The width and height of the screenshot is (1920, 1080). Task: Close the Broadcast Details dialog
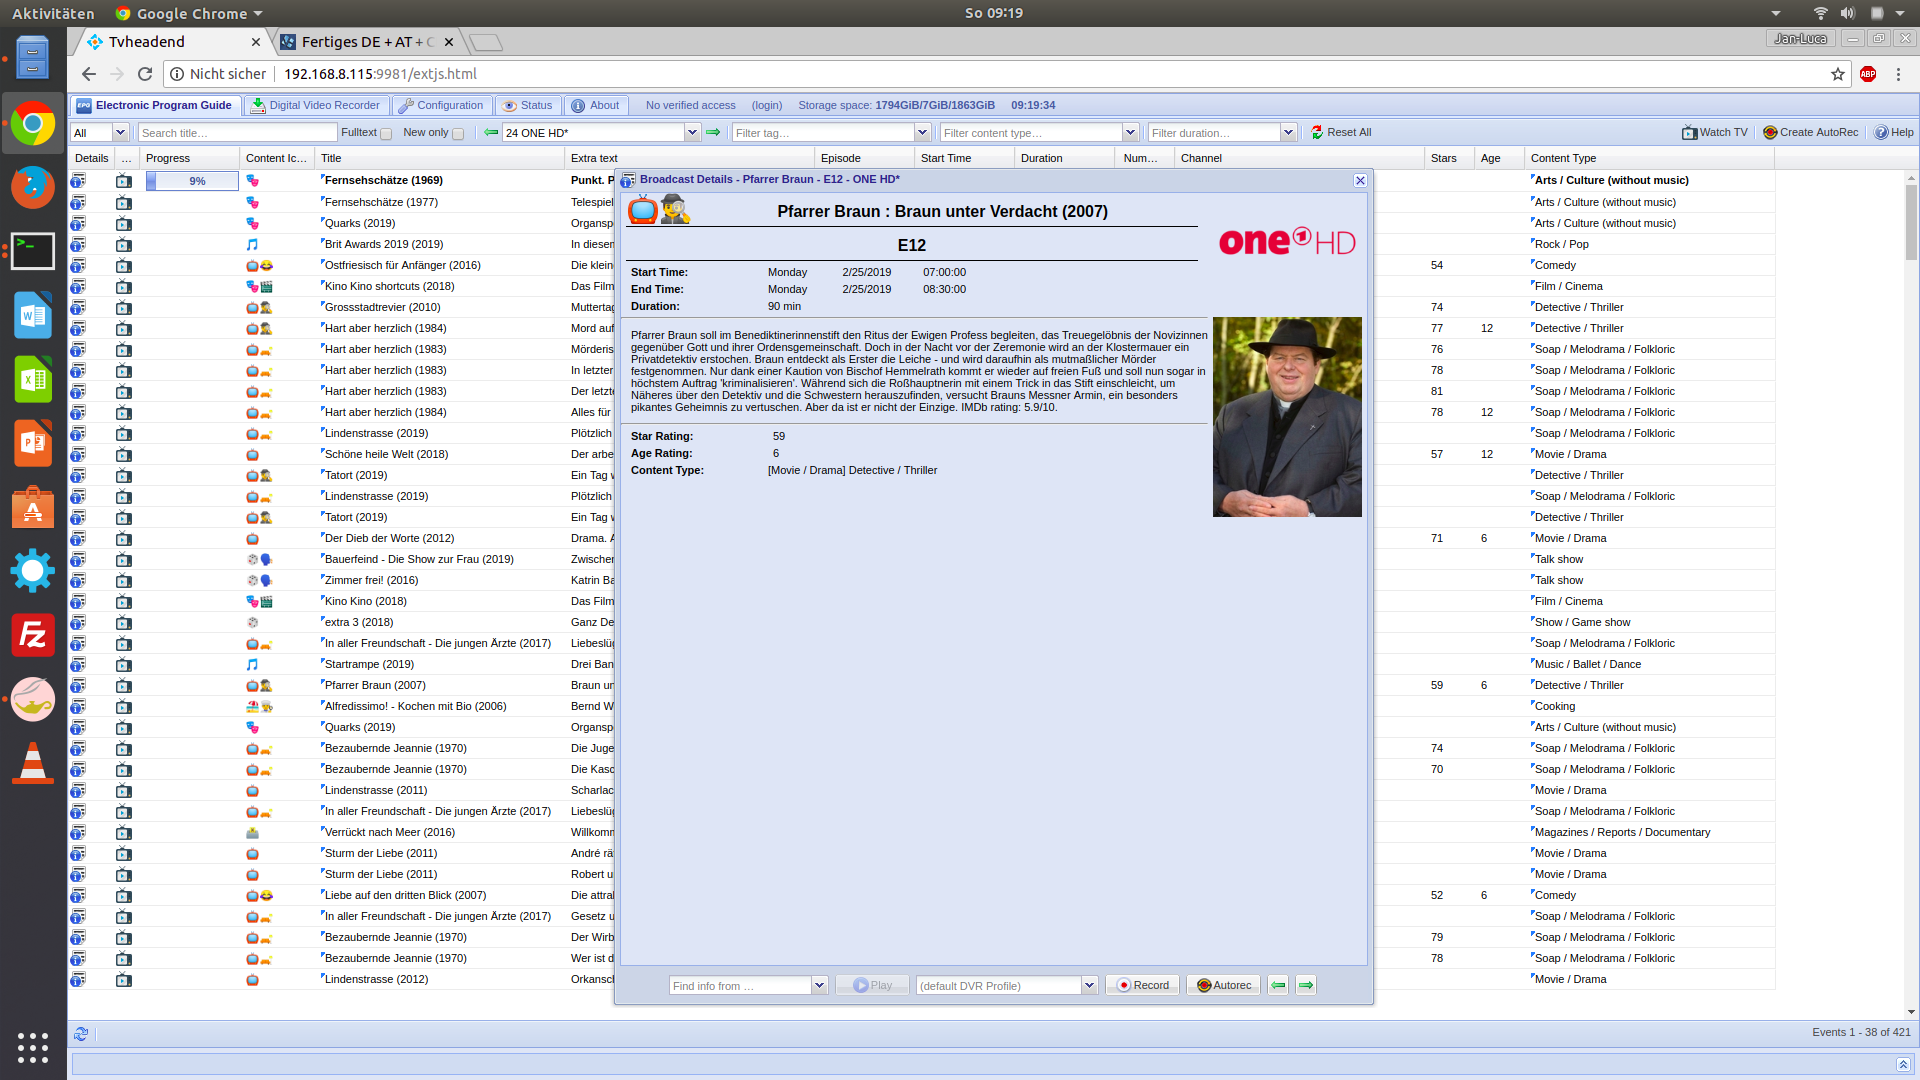click(x=1360, y=180)
